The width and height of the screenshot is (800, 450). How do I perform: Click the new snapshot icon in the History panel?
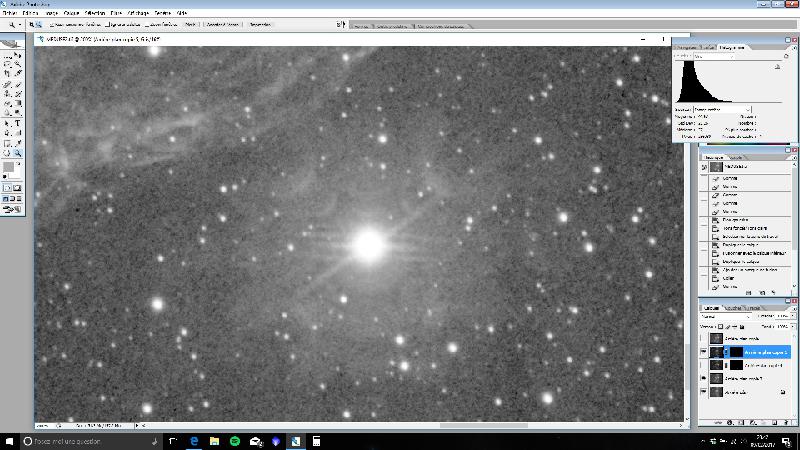click(x=762, y=293)
